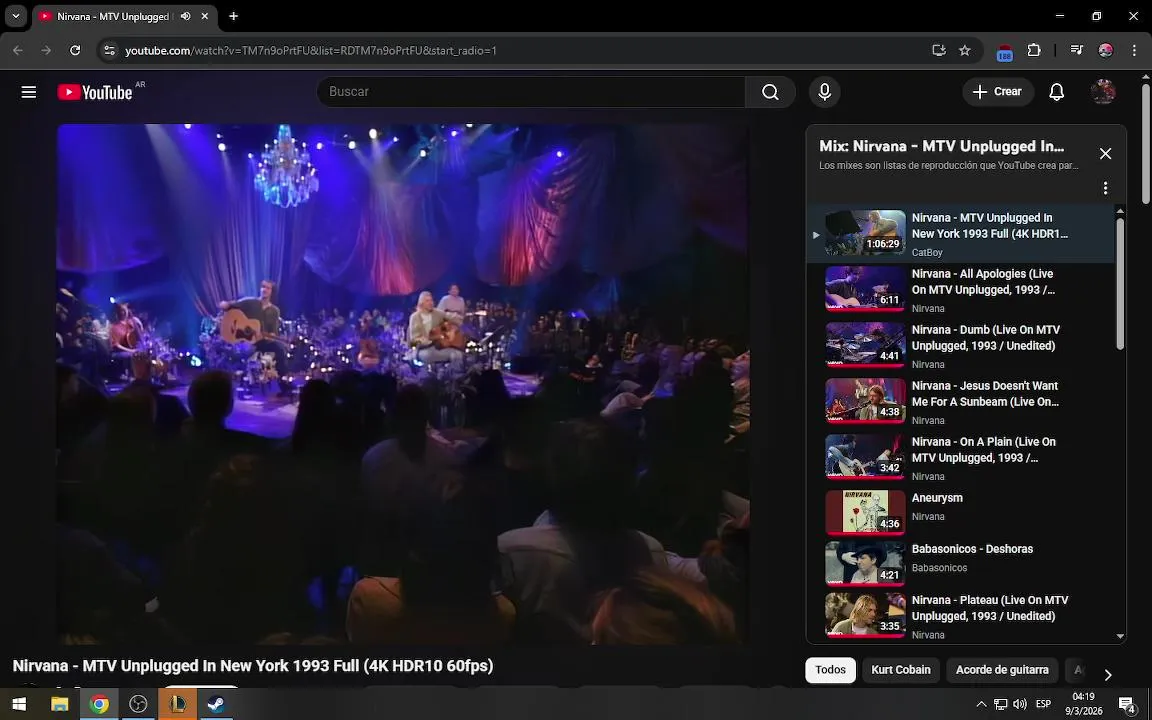
Task: Switch the ESP input language
Action: point(1043,705)
